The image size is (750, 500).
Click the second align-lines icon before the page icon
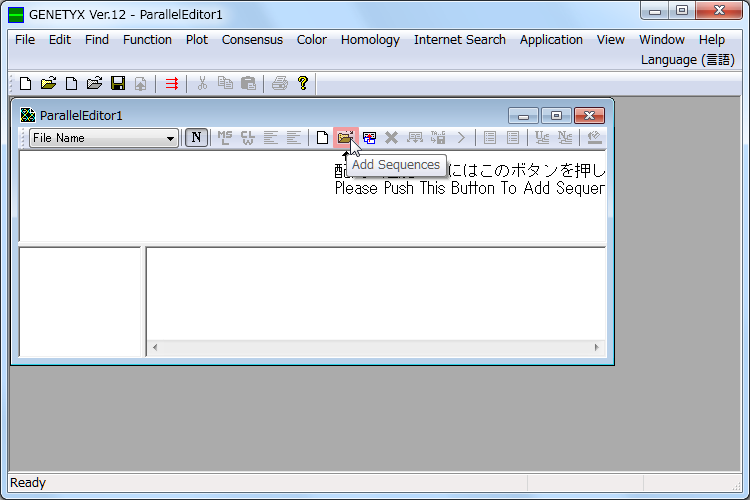(294, 138)
